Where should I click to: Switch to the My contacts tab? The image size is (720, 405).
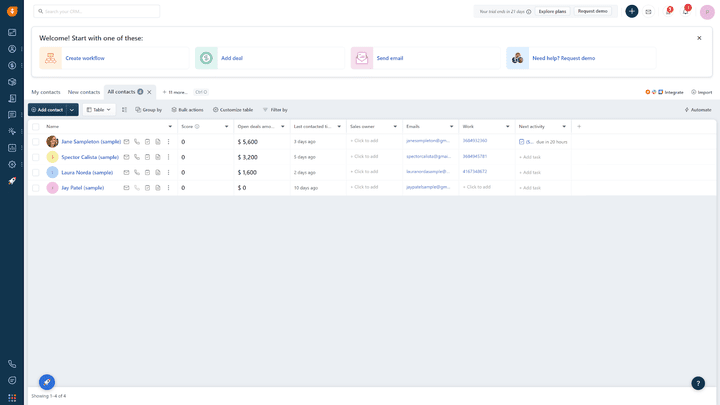tap(46, 92)
